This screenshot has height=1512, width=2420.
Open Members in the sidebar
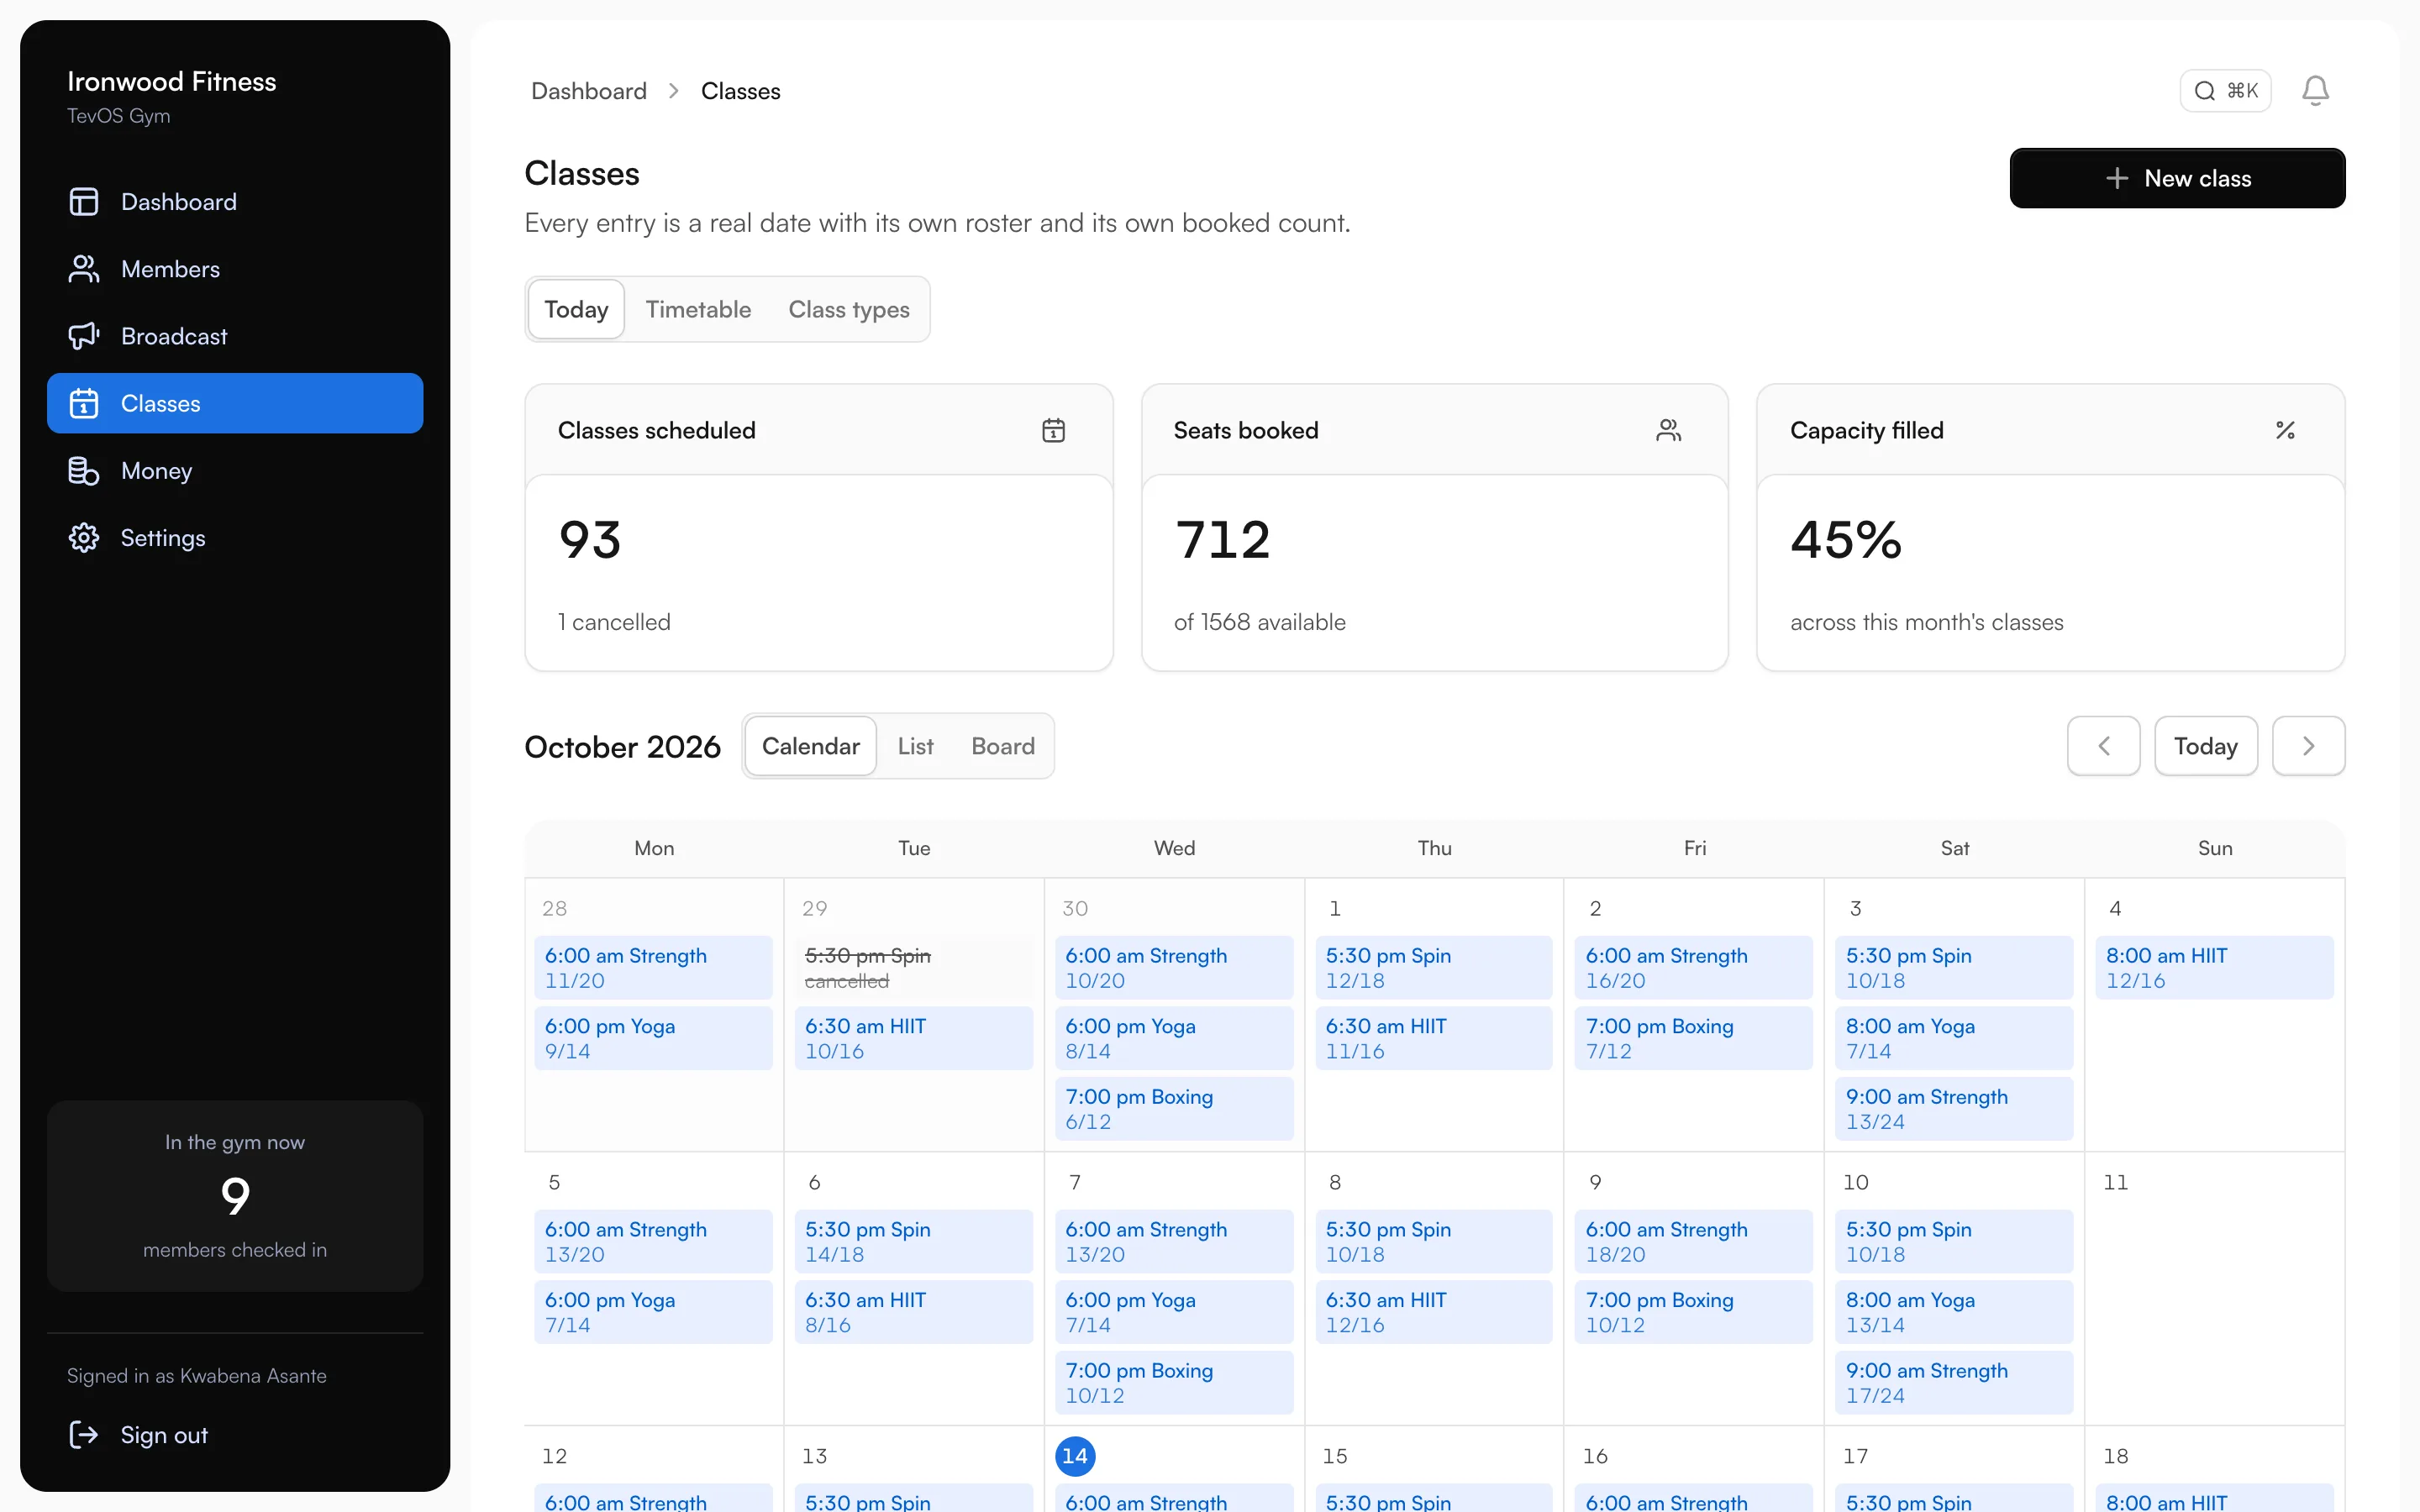pos(235,269)
